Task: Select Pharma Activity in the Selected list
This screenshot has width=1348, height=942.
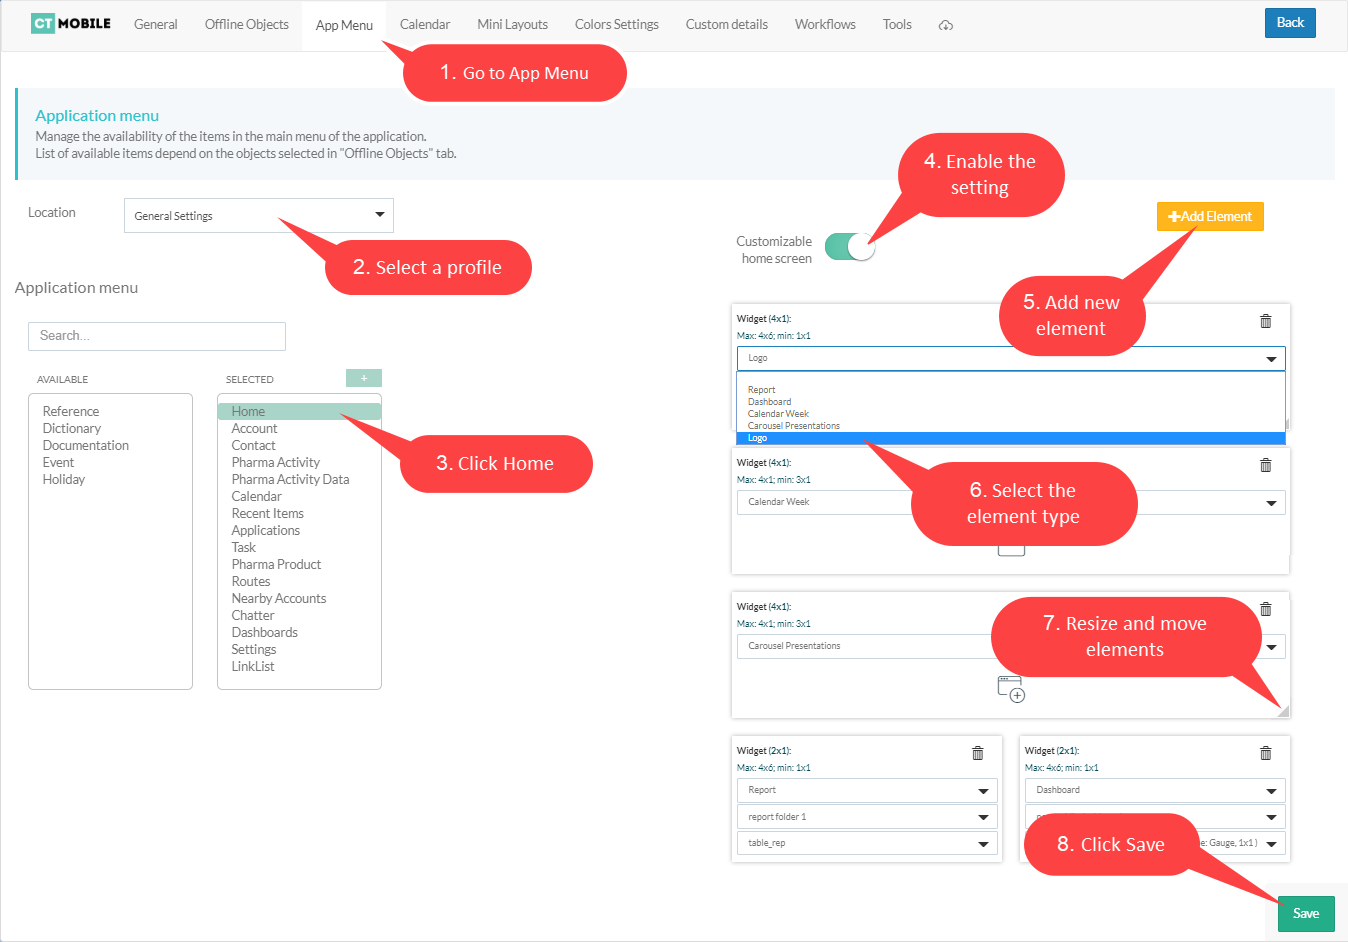Action: (276, 462)
